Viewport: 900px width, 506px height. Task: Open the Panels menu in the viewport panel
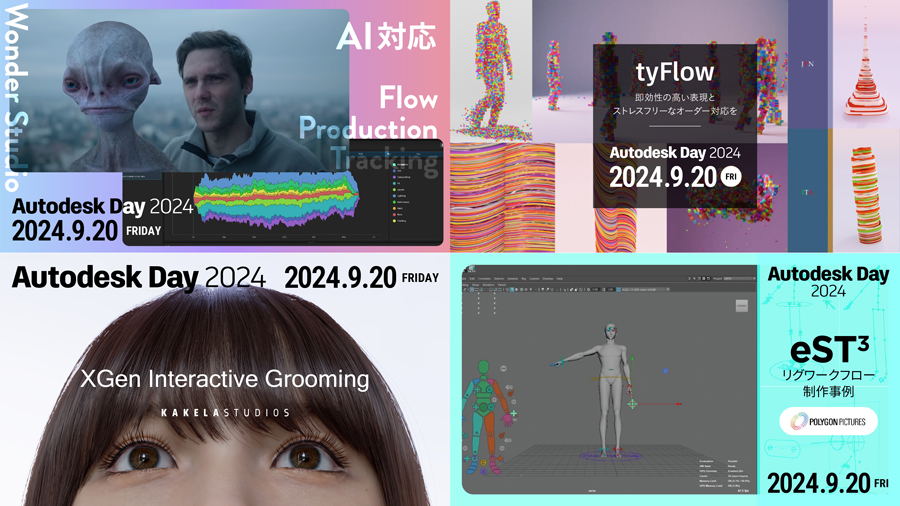pyautogui.click(x=502, y=285)
